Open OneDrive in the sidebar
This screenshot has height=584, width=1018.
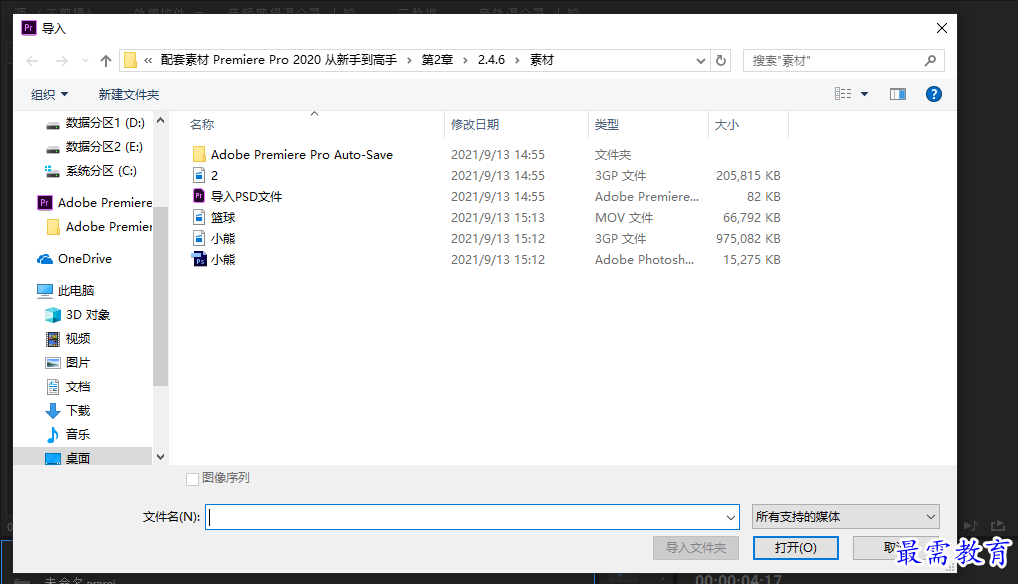pos(75,258)
